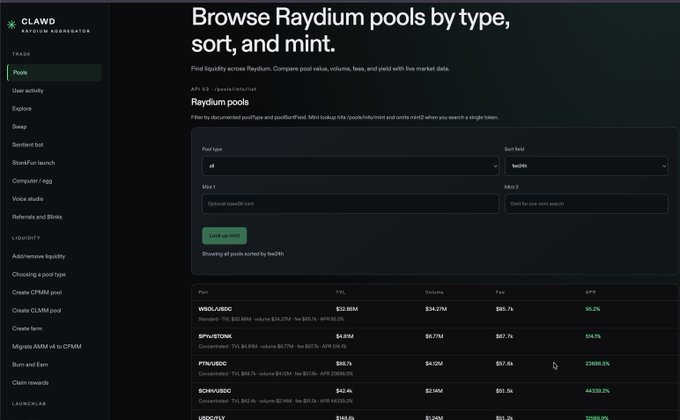Screen dimensions: 680x420
Task: Select the SCHH/USDC pool row
Action: [x=435, y=396]
